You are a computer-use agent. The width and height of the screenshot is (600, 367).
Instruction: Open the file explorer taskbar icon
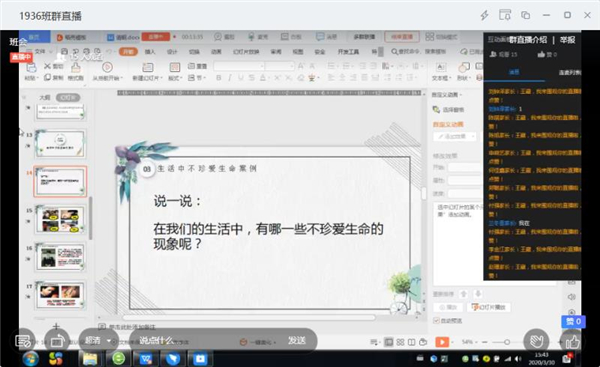[x=90, y=359]
